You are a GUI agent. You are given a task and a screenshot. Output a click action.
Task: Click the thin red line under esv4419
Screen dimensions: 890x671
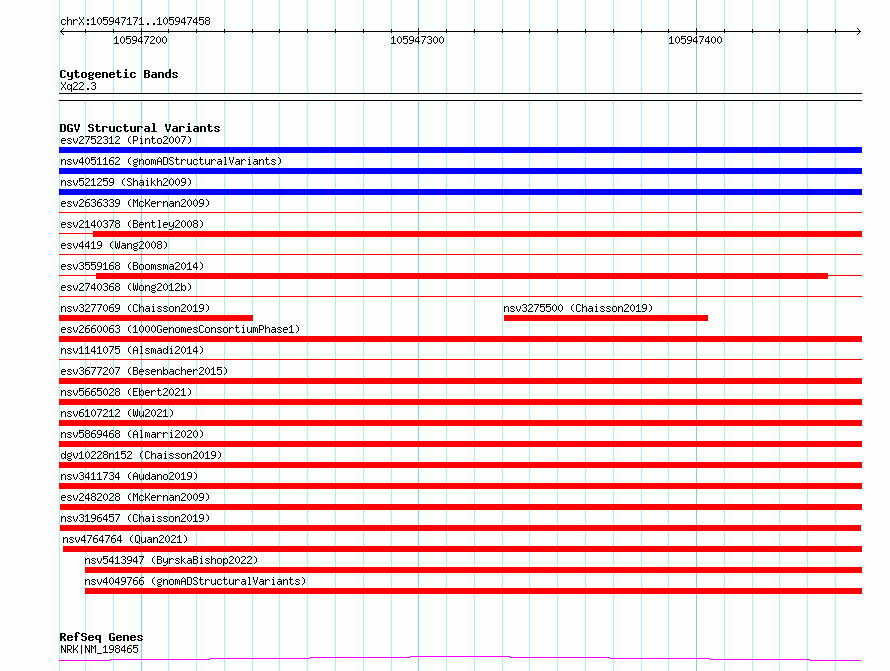(460, 255)
